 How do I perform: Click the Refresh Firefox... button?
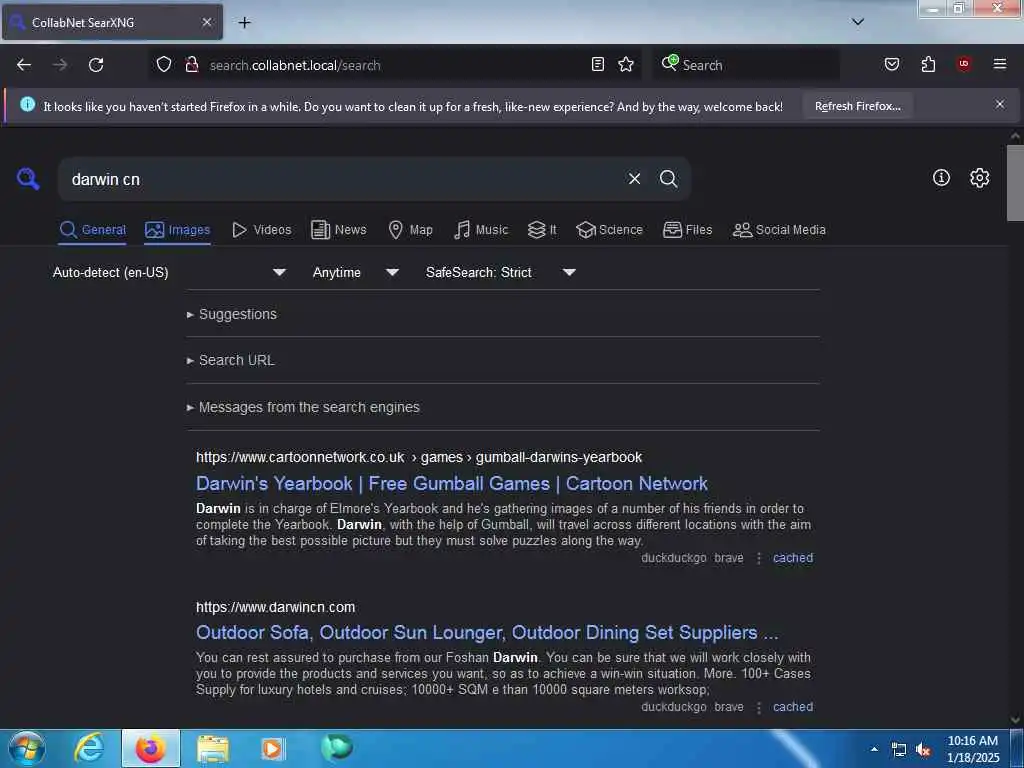(857, 106)
